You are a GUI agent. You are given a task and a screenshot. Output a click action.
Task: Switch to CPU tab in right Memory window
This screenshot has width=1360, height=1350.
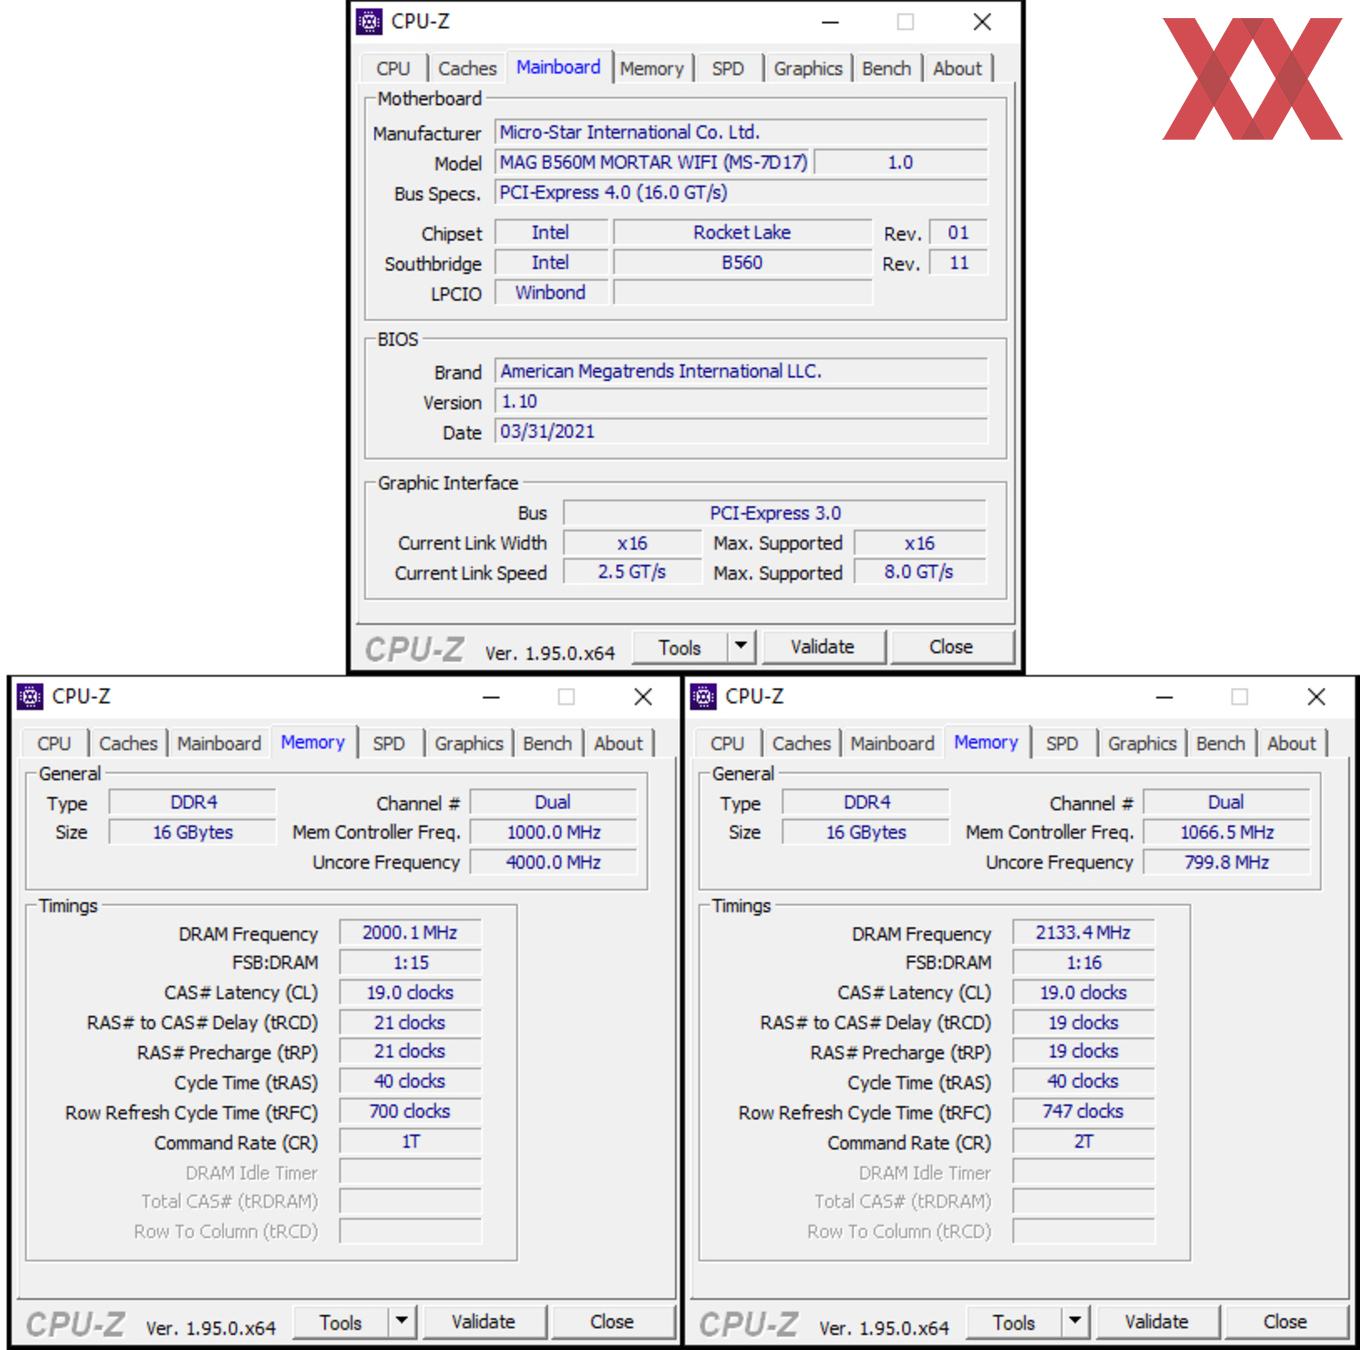[x=727, y=743]
